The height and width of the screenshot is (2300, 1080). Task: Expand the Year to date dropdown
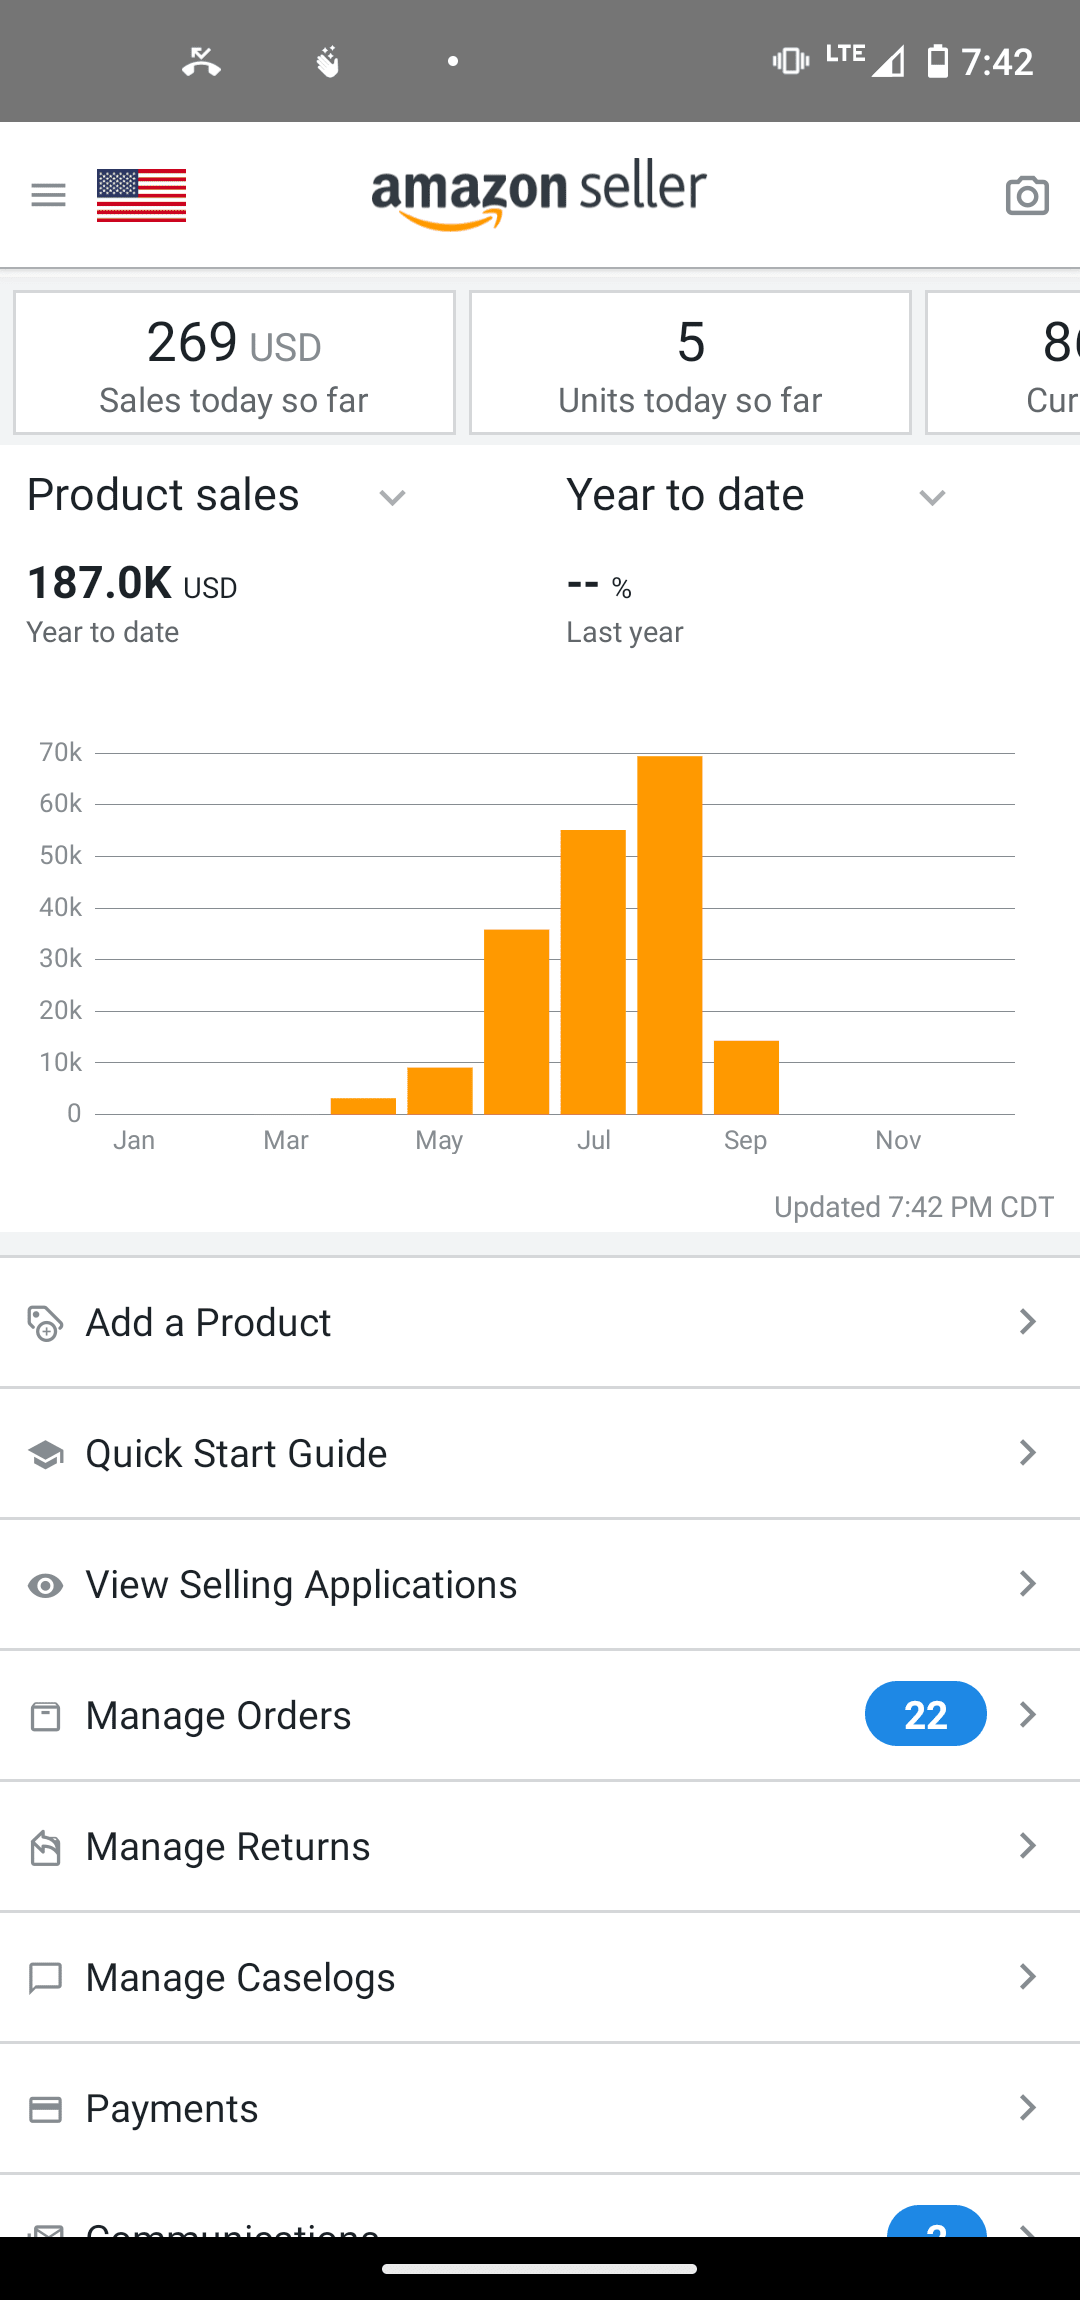(x=932, y=497)
